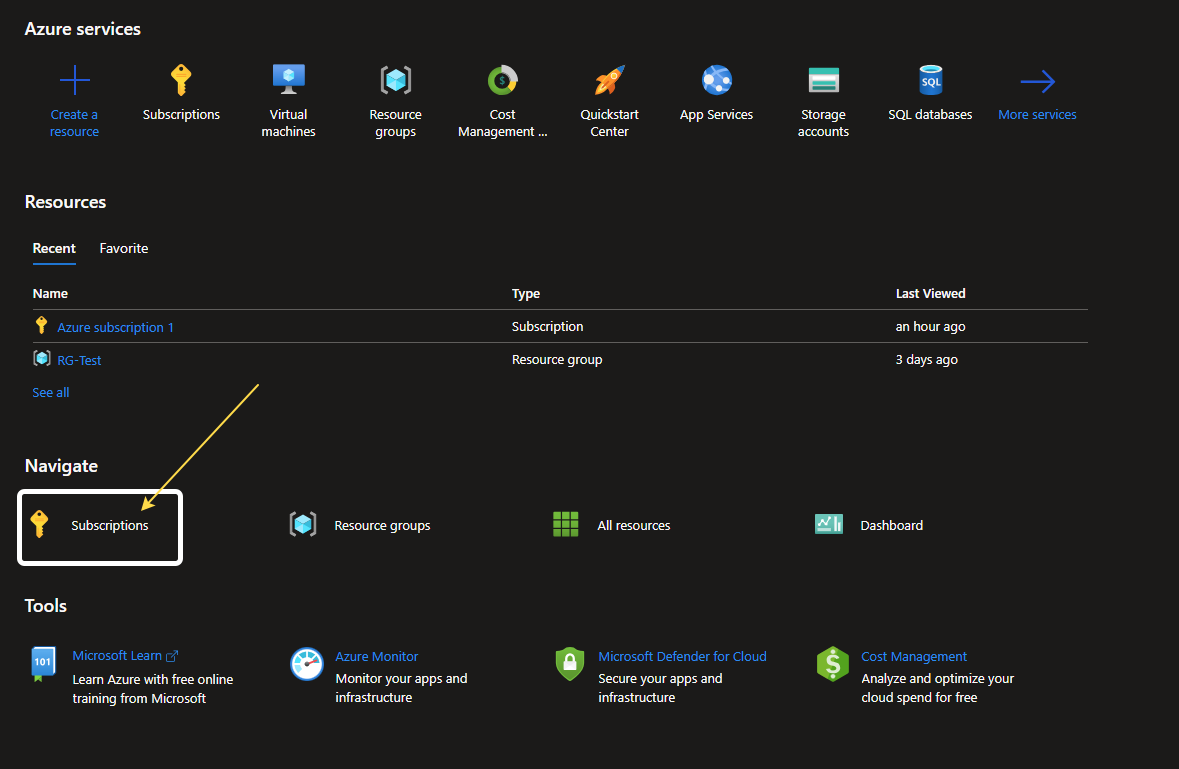The height and width of the screenshot is (769, 1179).
Task: Open the RG-Test resource group
Action: pos(77,359)
